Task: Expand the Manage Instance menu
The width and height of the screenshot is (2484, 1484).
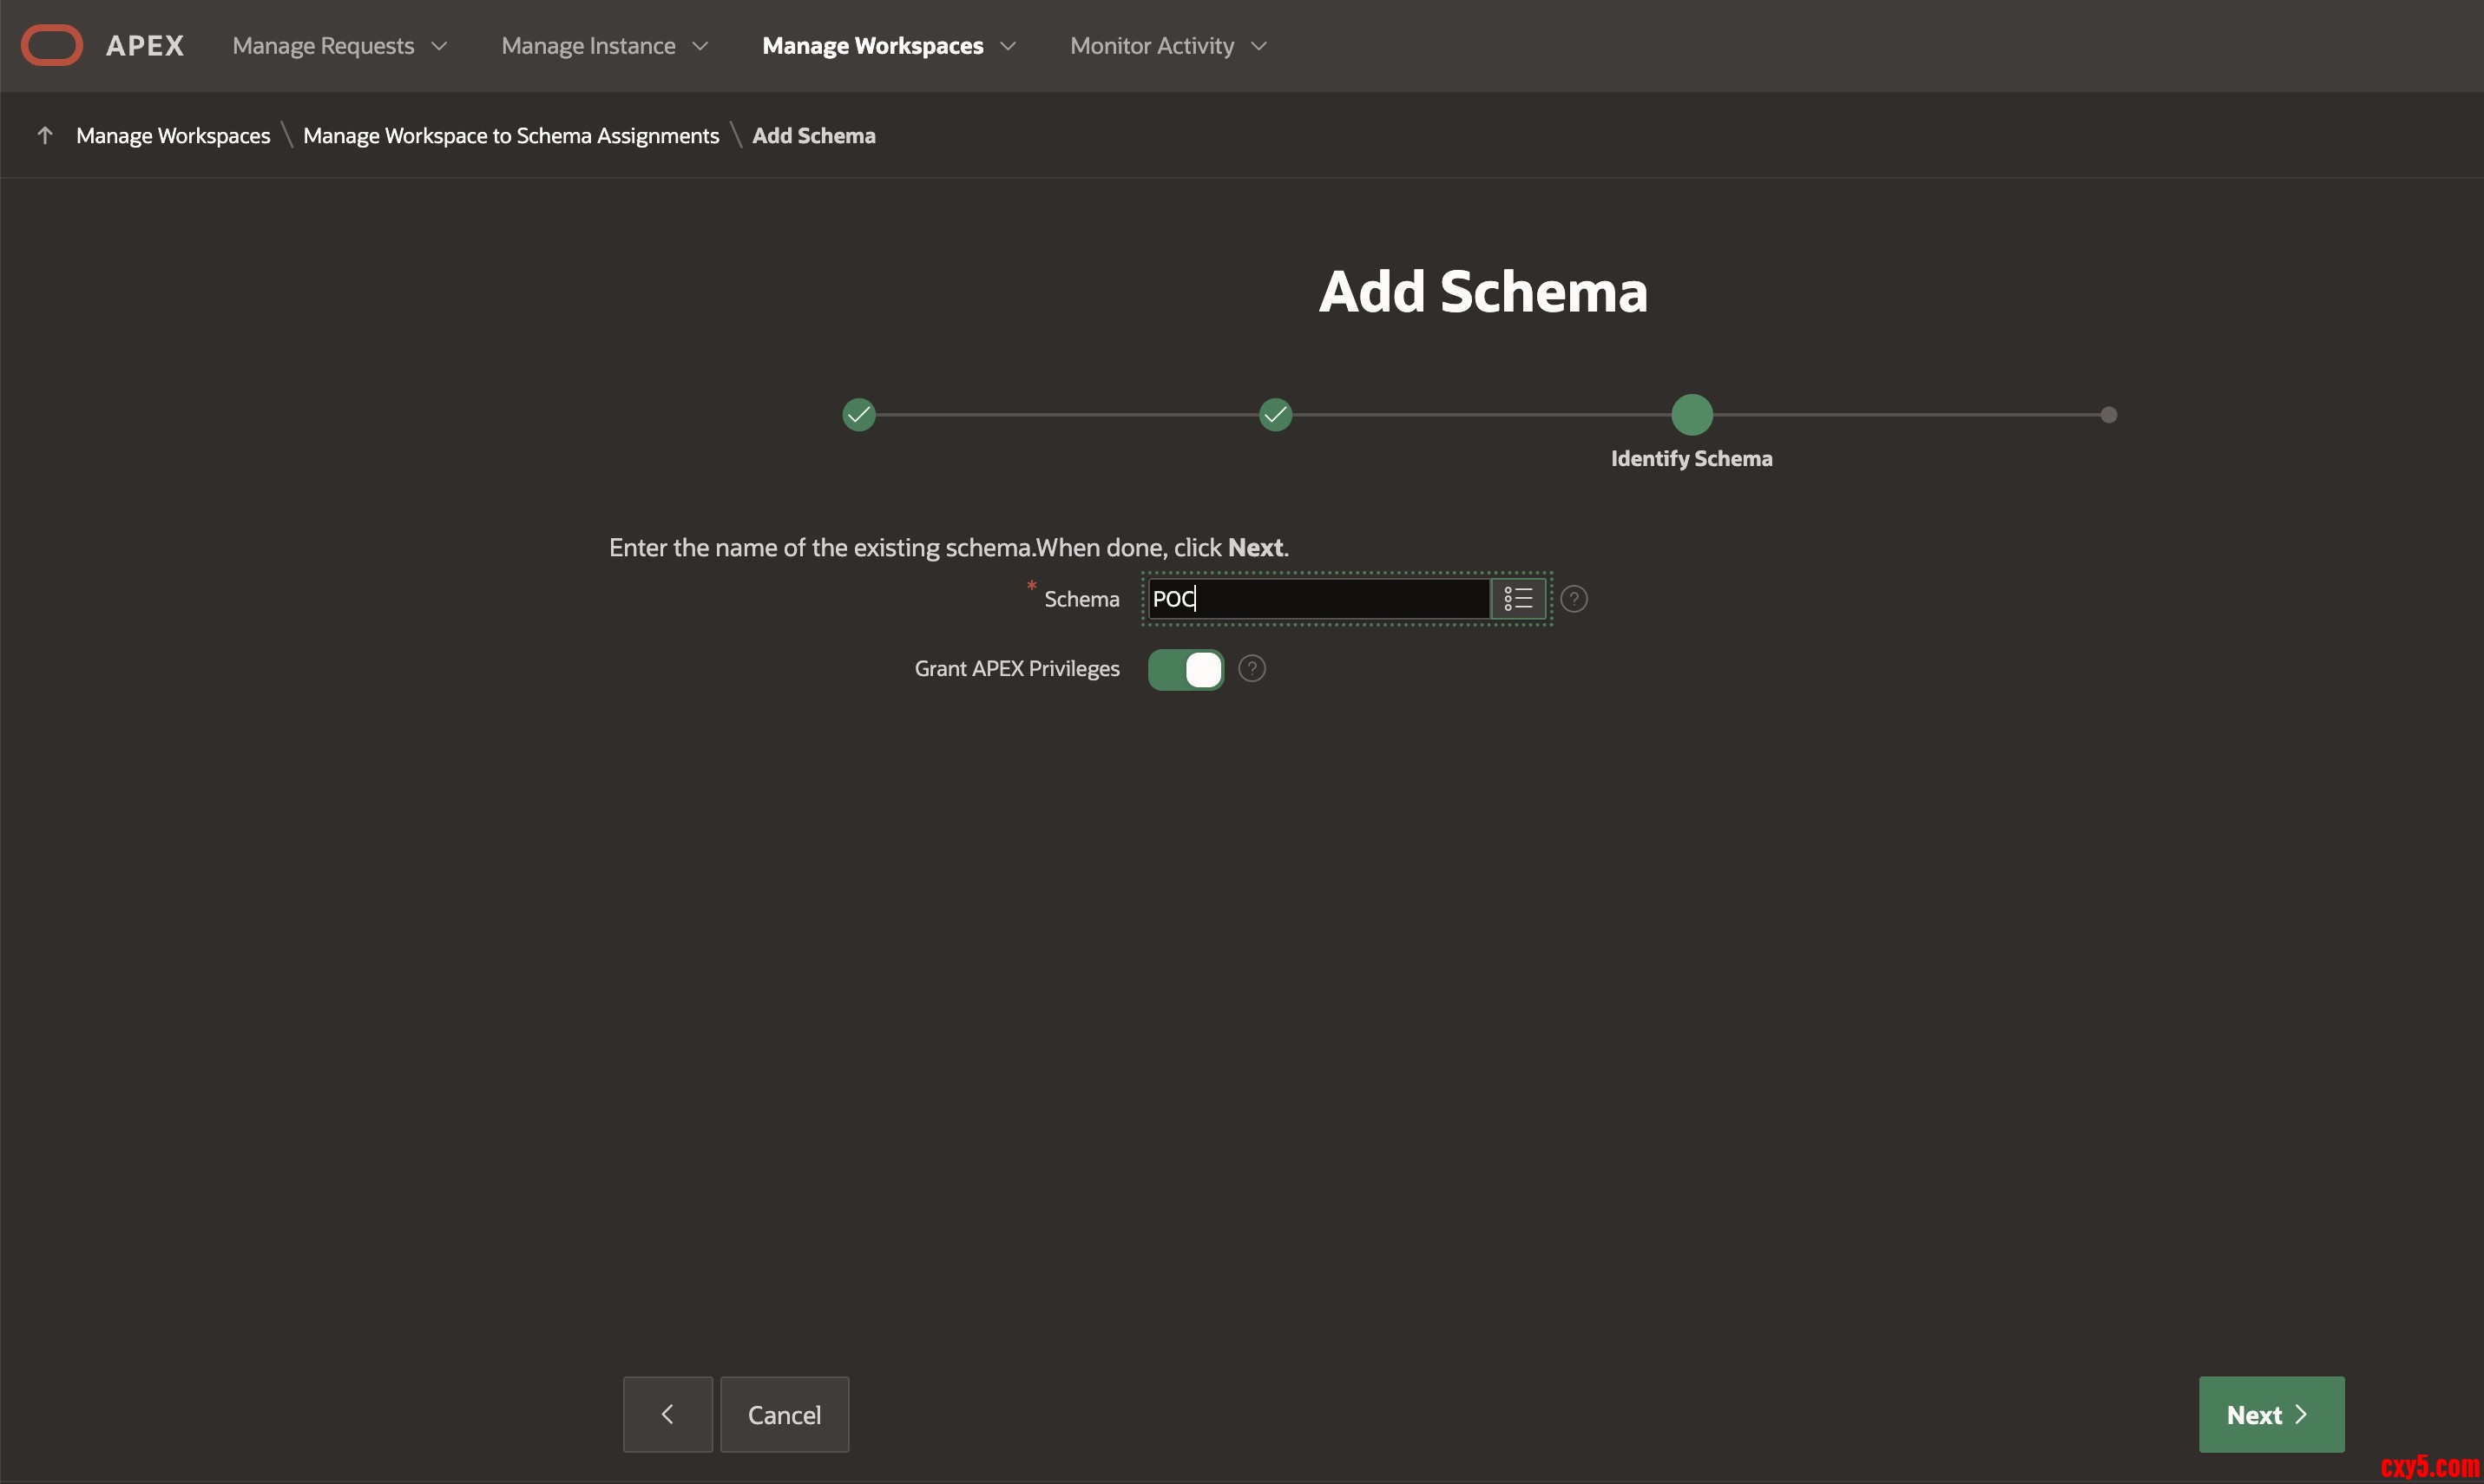Action: click(x=605, y=46)
